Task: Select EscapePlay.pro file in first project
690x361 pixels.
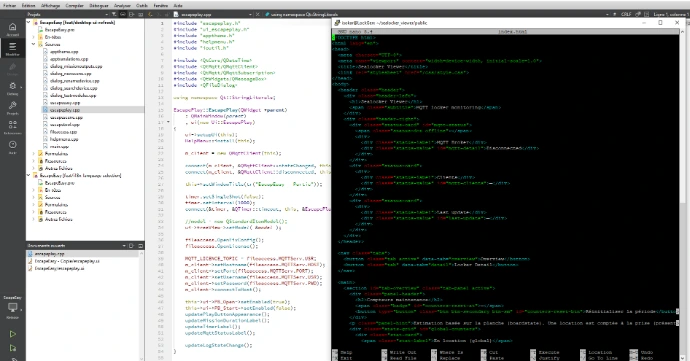Action: tap(59, 30)
